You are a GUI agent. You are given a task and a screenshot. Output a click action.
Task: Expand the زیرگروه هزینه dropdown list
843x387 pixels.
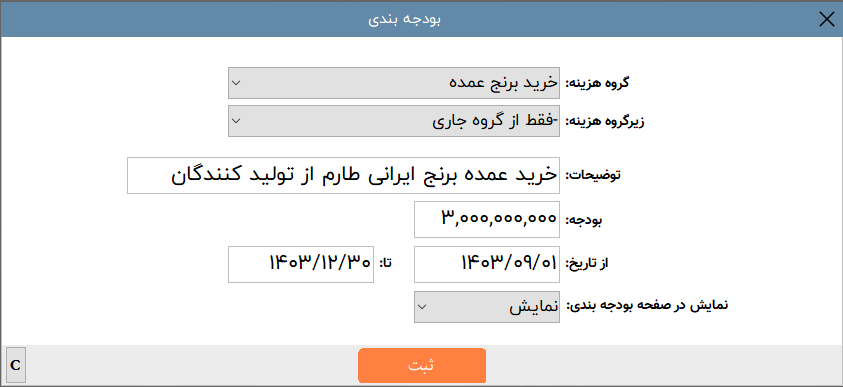394,121
